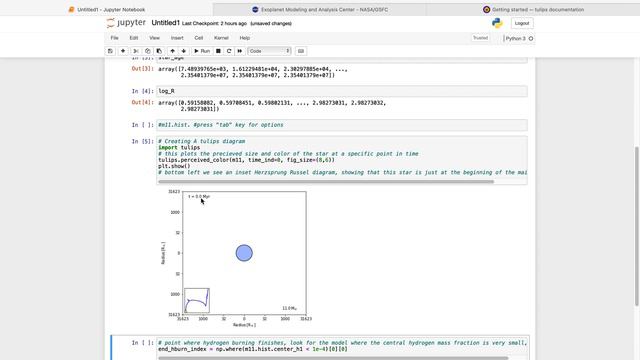Screen dimensions: 640x360
Task: Click into the log_R input cell
Action: [342, 91]
